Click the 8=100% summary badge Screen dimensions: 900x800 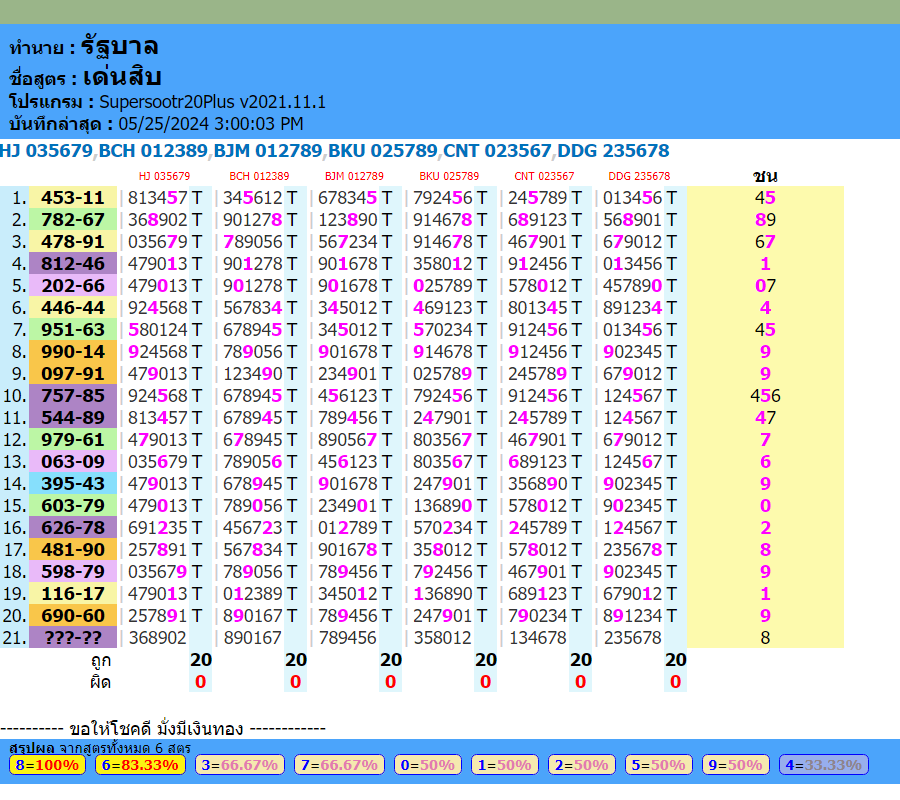pyautogui.click(x=47, y=765)
